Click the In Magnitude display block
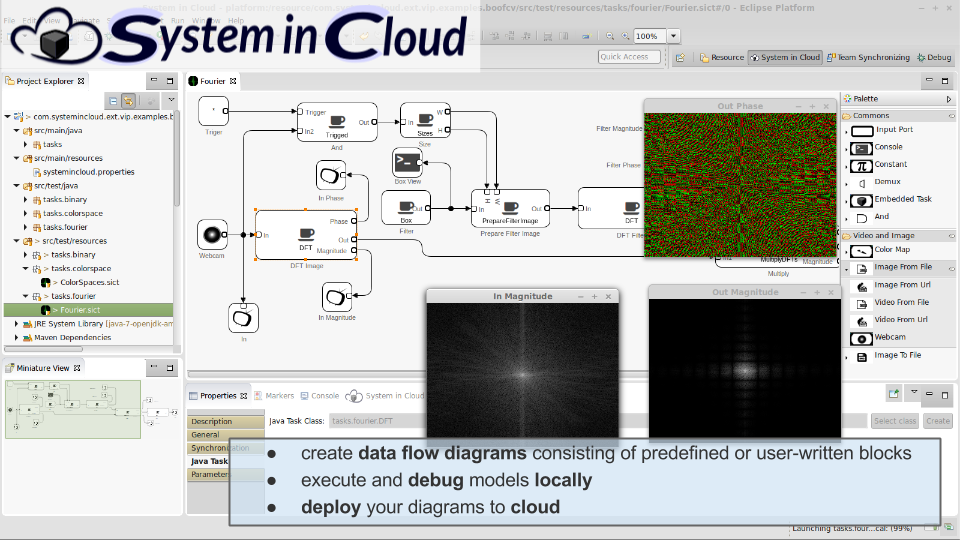The height and width of the screenshot is (540, 960). 337,297
